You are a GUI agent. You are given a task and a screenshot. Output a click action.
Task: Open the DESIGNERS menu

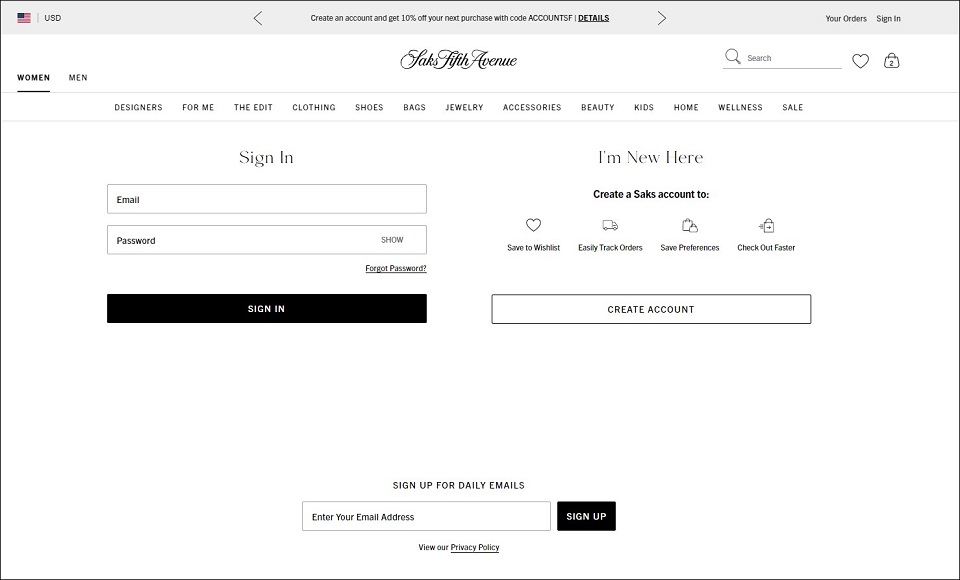pos(138,107)
